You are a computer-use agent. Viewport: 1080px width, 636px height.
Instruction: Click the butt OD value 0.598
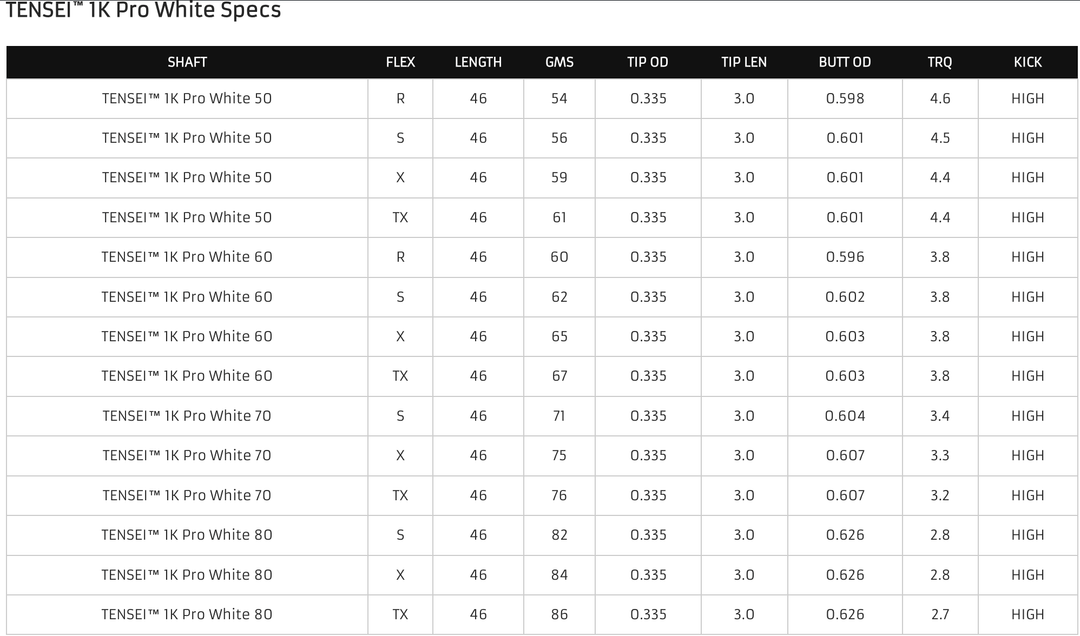(x=845, y=99)
